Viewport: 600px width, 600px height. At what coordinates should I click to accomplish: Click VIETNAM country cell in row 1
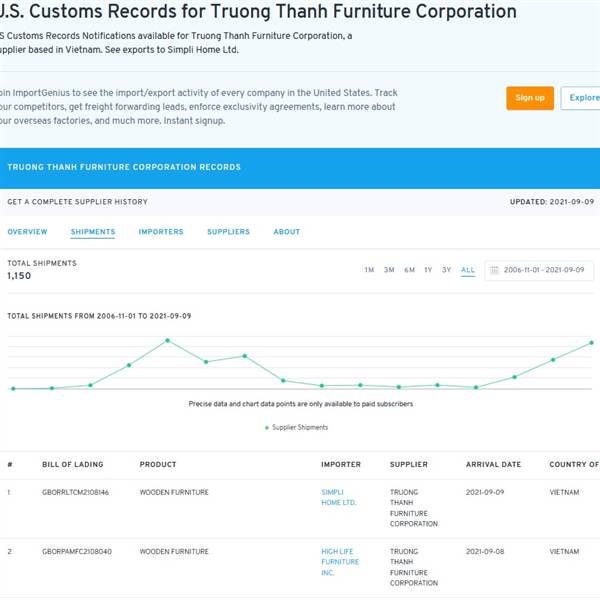(564, 492)
